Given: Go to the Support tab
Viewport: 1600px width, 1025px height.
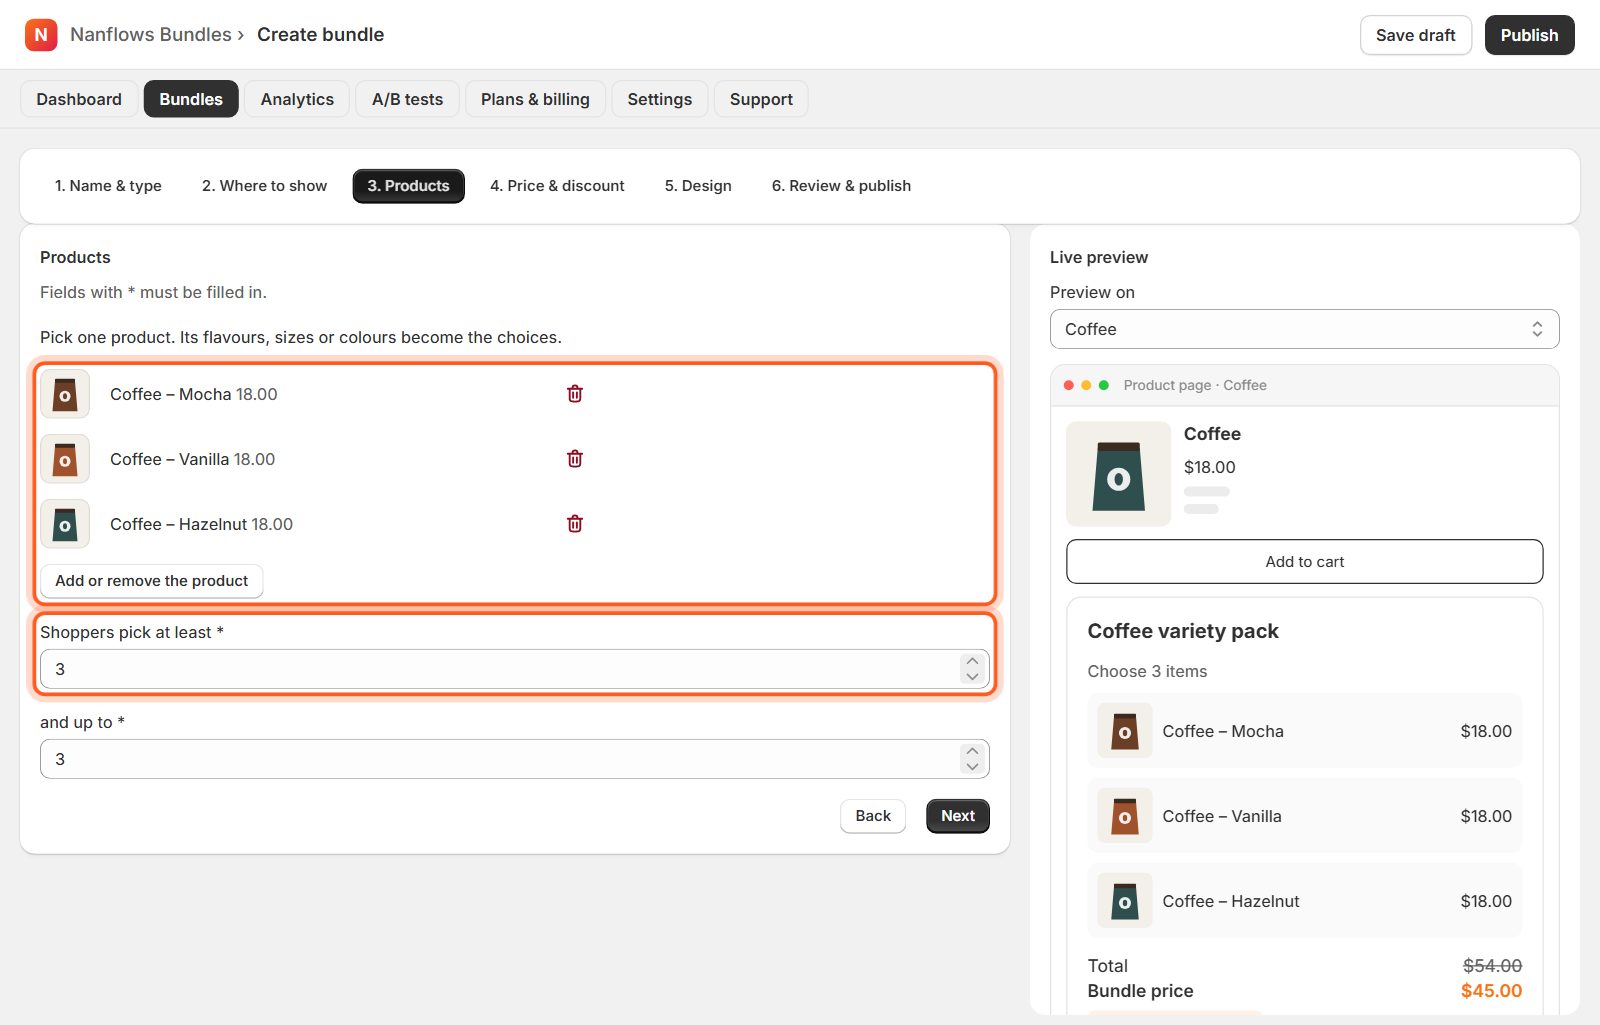Looking at the screenshot, I should [761, 99].
